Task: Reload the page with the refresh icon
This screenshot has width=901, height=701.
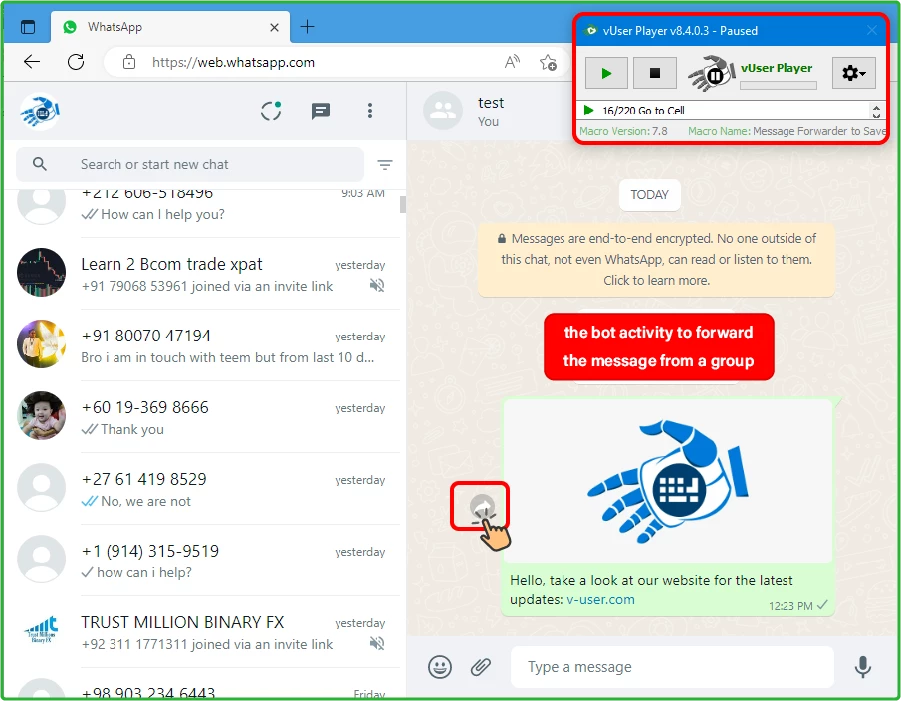Action: coord(76,61)
